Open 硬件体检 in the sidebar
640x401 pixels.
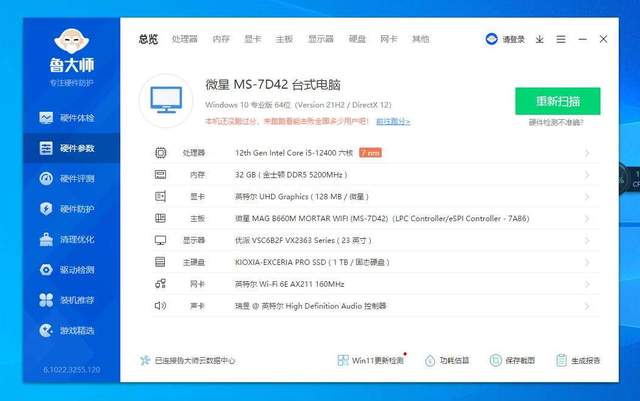coord(71,118)
